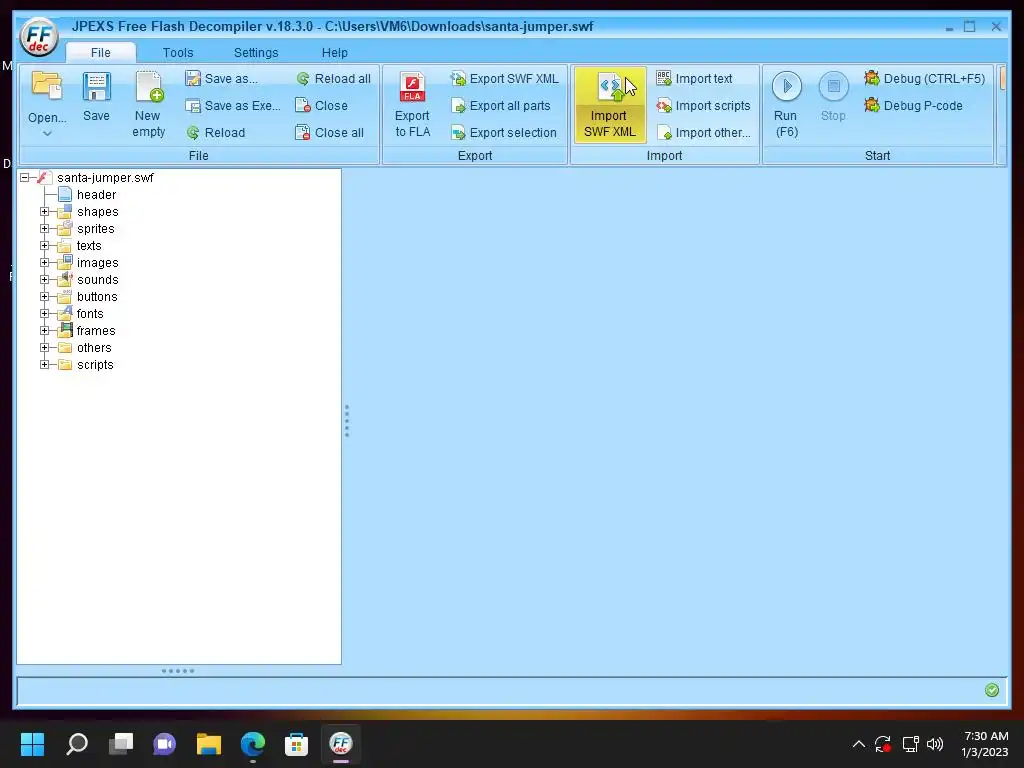
Task: Export to FLA
Action: point(413,104)
